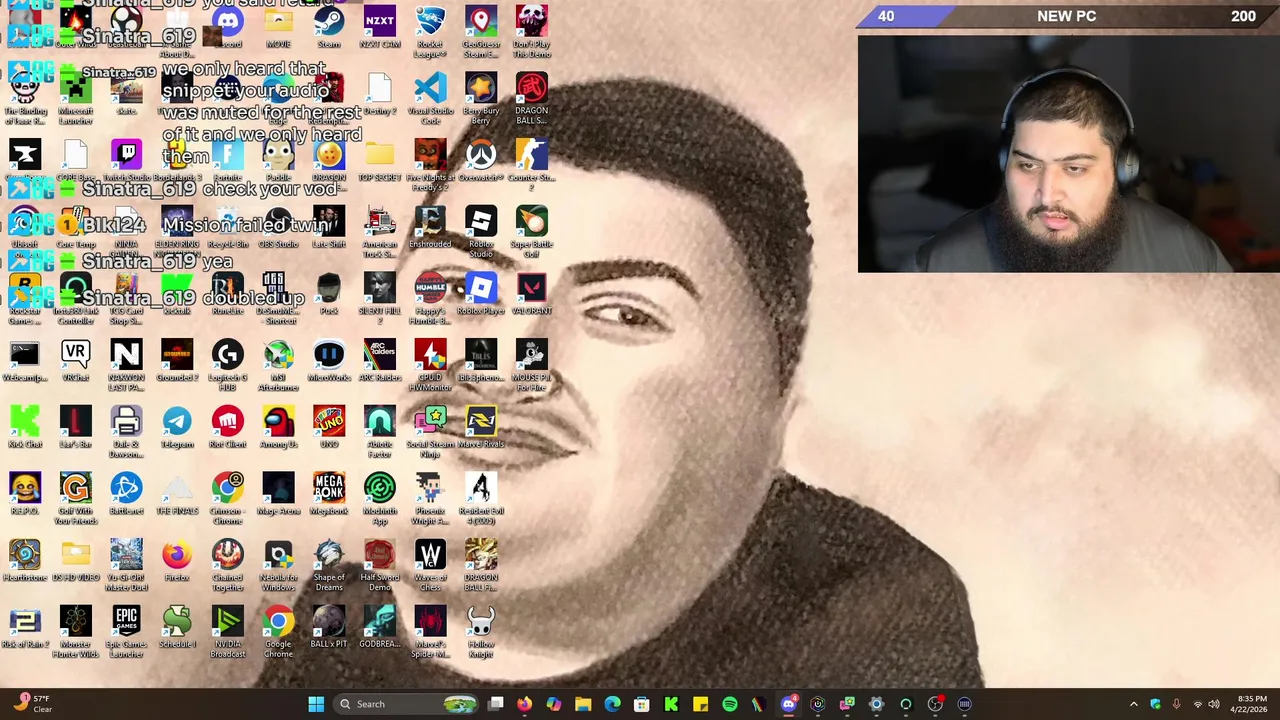Screen dimensions: 1280x720
Task: Open Marvel Rivals desktop shortcut
Action: 481,427
